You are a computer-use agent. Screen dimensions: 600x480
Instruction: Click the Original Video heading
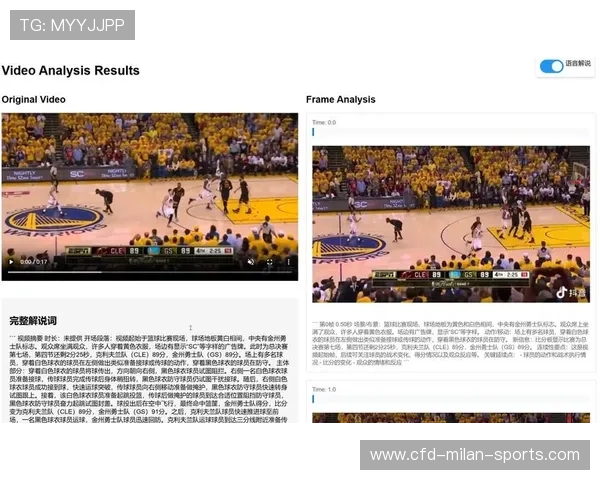(x=33, y=100)
